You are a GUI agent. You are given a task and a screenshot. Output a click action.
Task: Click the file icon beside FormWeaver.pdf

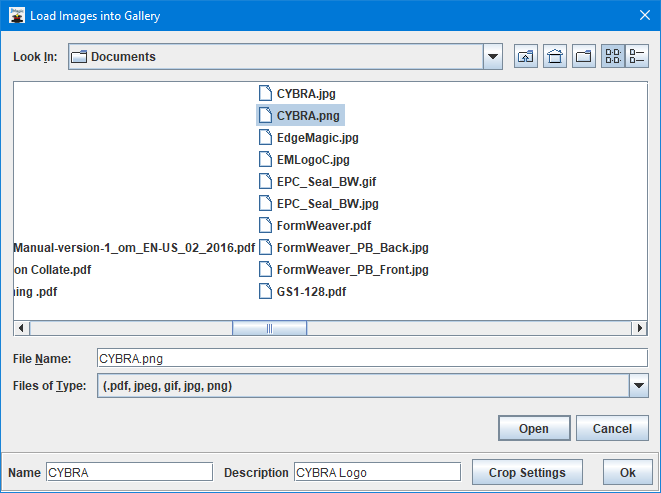click(265, 226)
